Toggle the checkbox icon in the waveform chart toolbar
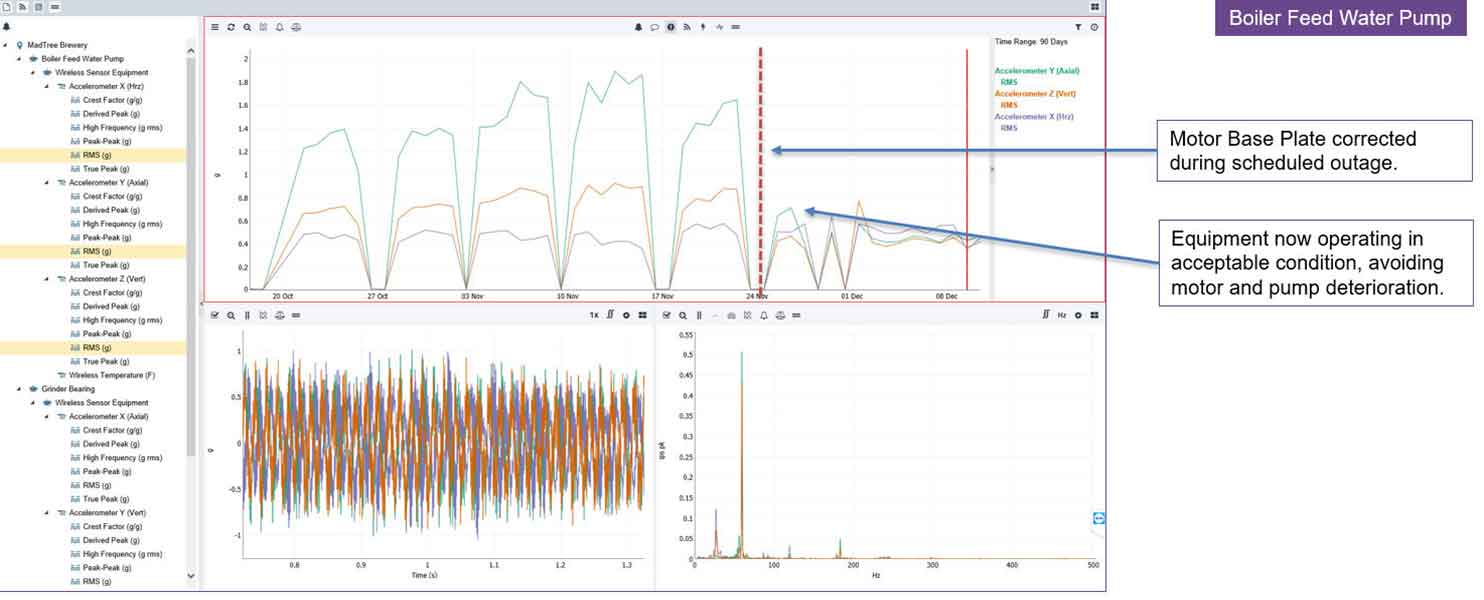The height and width of the screenshot is (600, 1484). pos(215,315)
